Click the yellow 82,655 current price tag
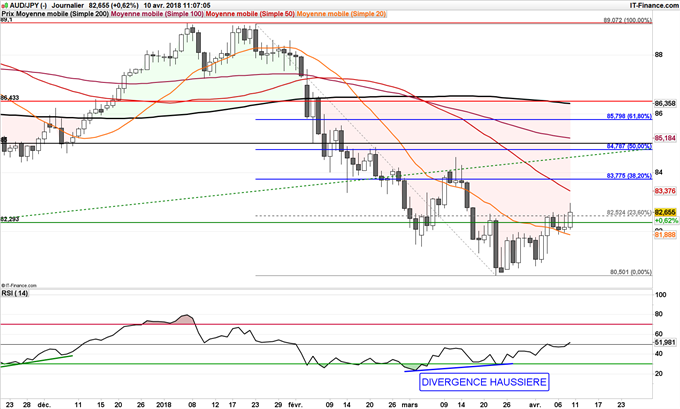The height and width of the screenshot is (409, 680). click(665, 212)
